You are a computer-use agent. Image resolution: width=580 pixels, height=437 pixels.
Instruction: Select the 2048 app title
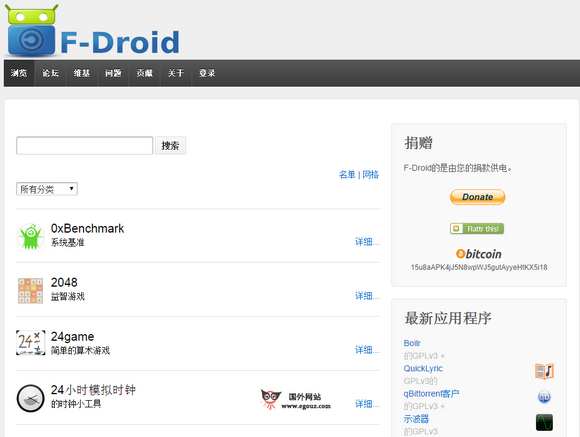coord(64,282)
